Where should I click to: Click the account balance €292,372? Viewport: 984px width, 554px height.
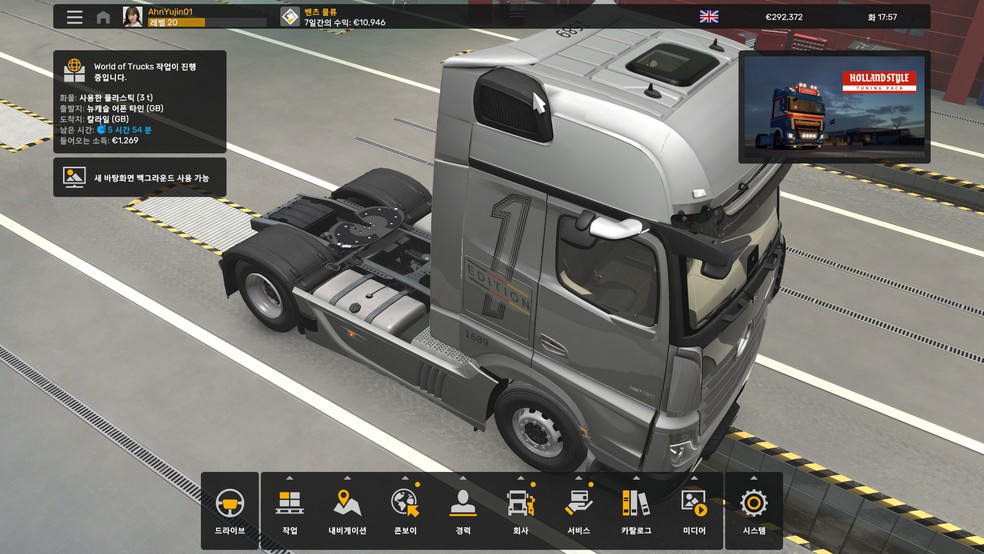(x=784, y=17)
